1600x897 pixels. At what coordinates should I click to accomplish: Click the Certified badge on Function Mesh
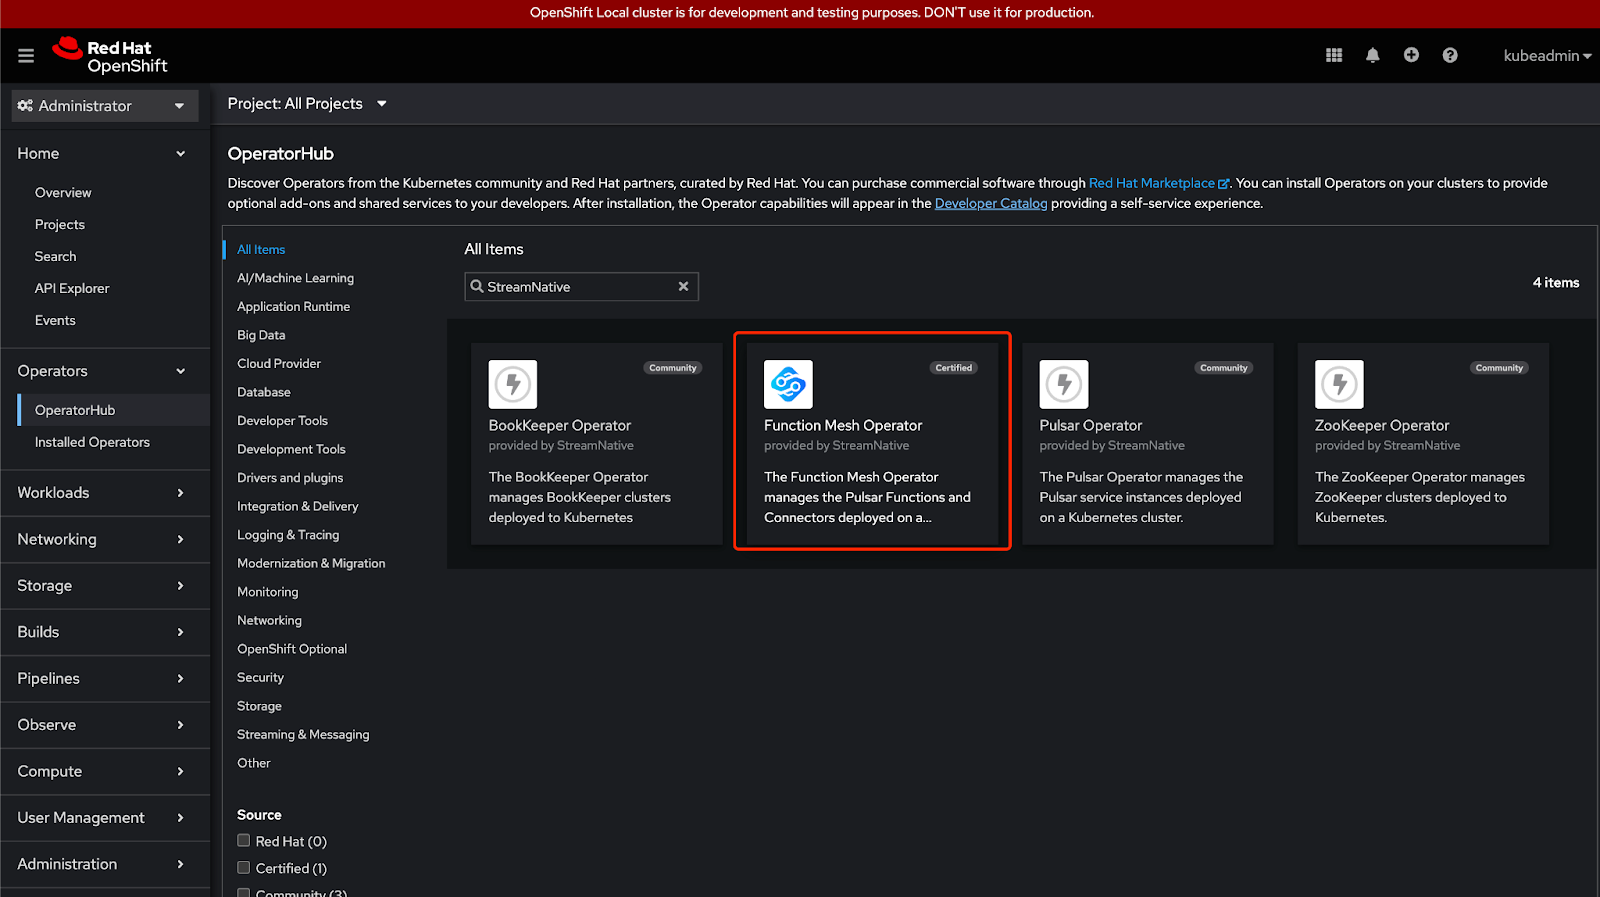[953, 368]
